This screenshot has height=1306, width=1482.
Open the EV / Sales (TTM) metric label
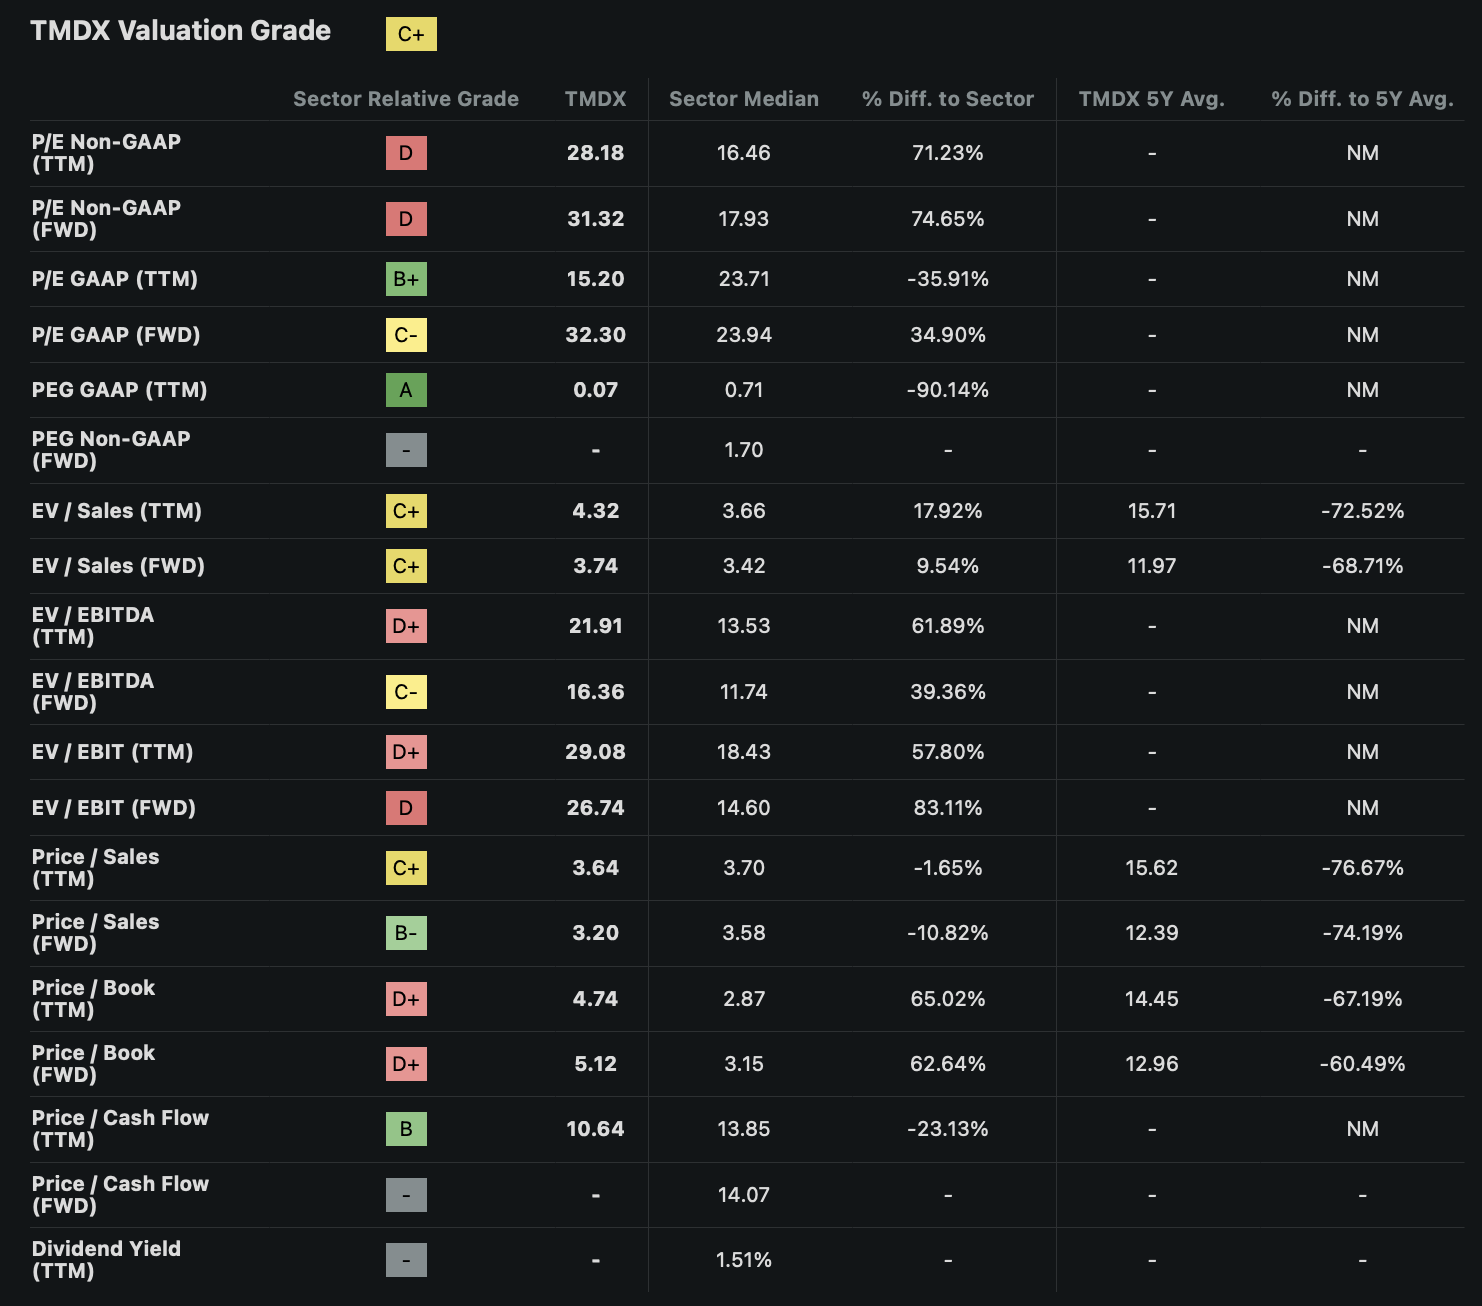[117, 511]
